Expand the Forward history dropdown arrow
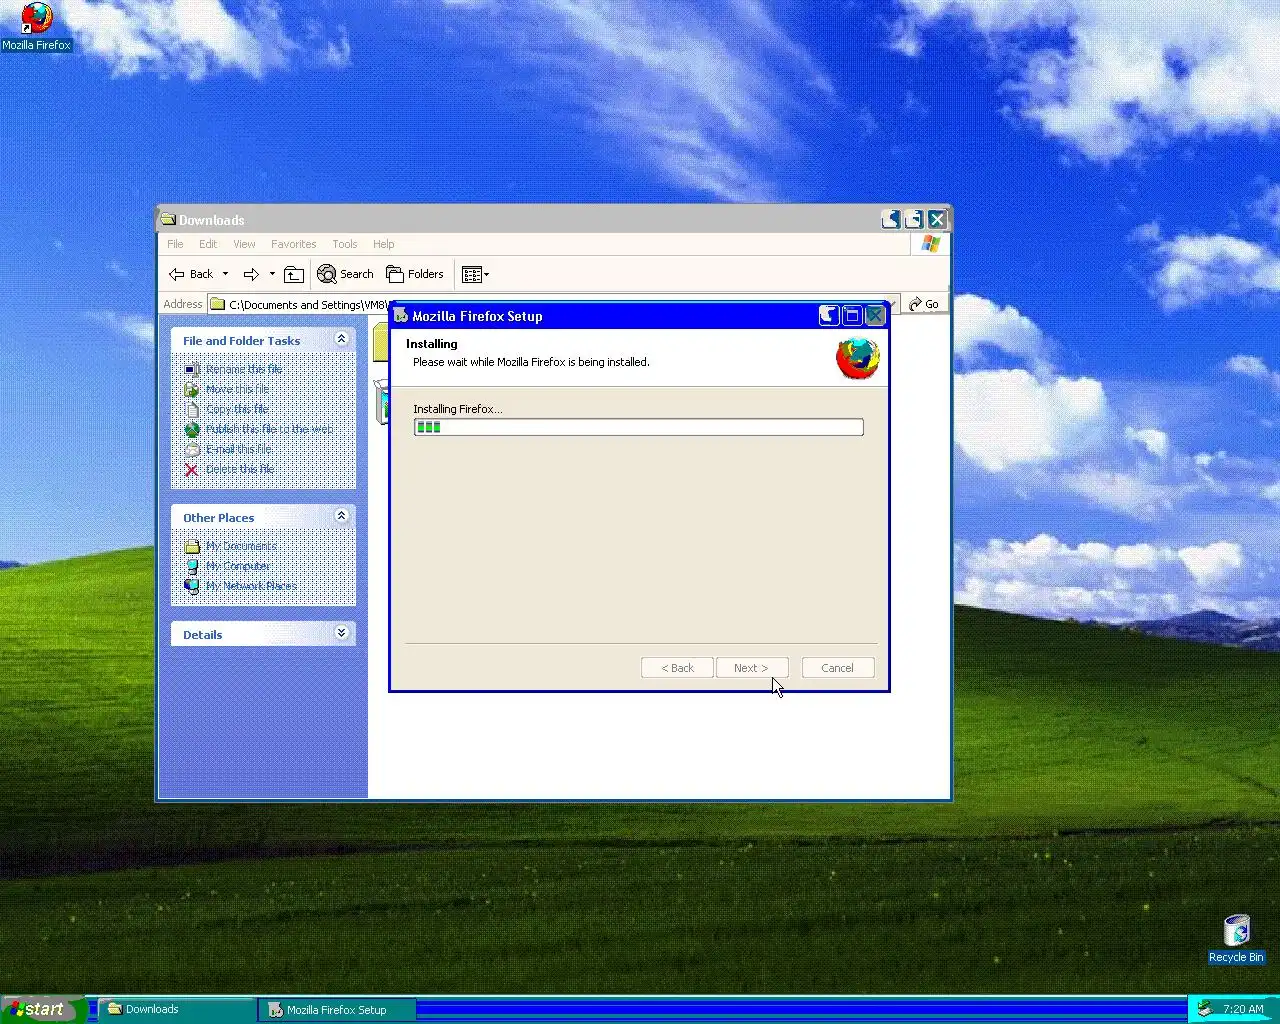Viewport: 1280px width, 1024px height. (272, 274)
